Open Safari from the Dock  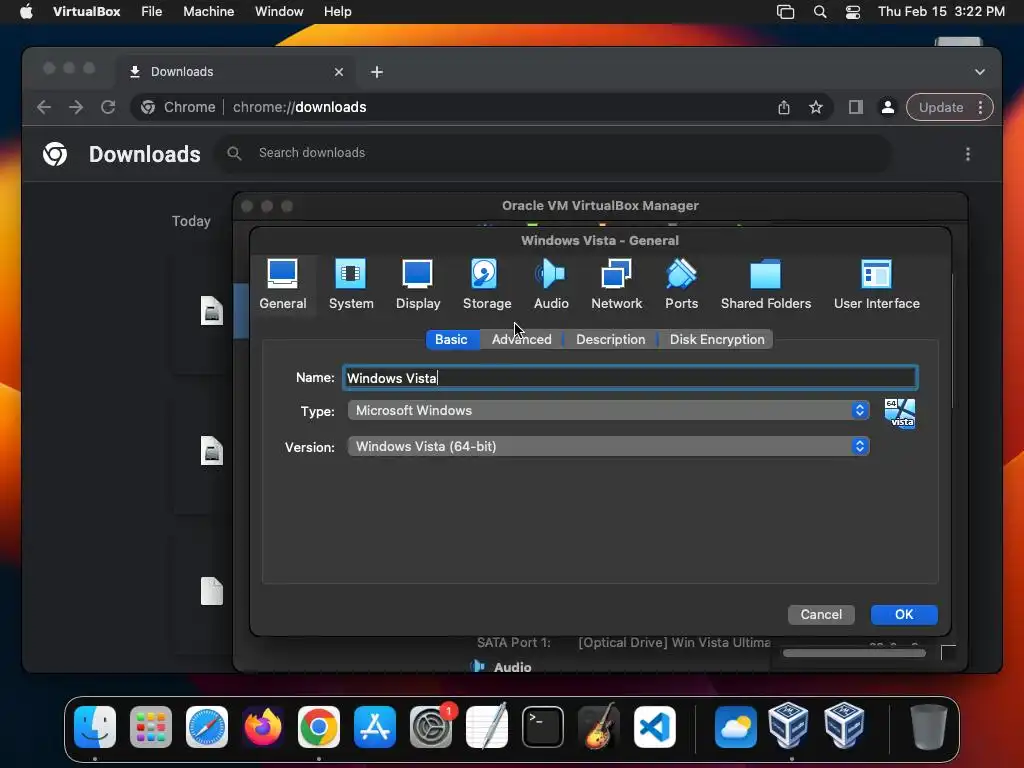coord(207,727)
